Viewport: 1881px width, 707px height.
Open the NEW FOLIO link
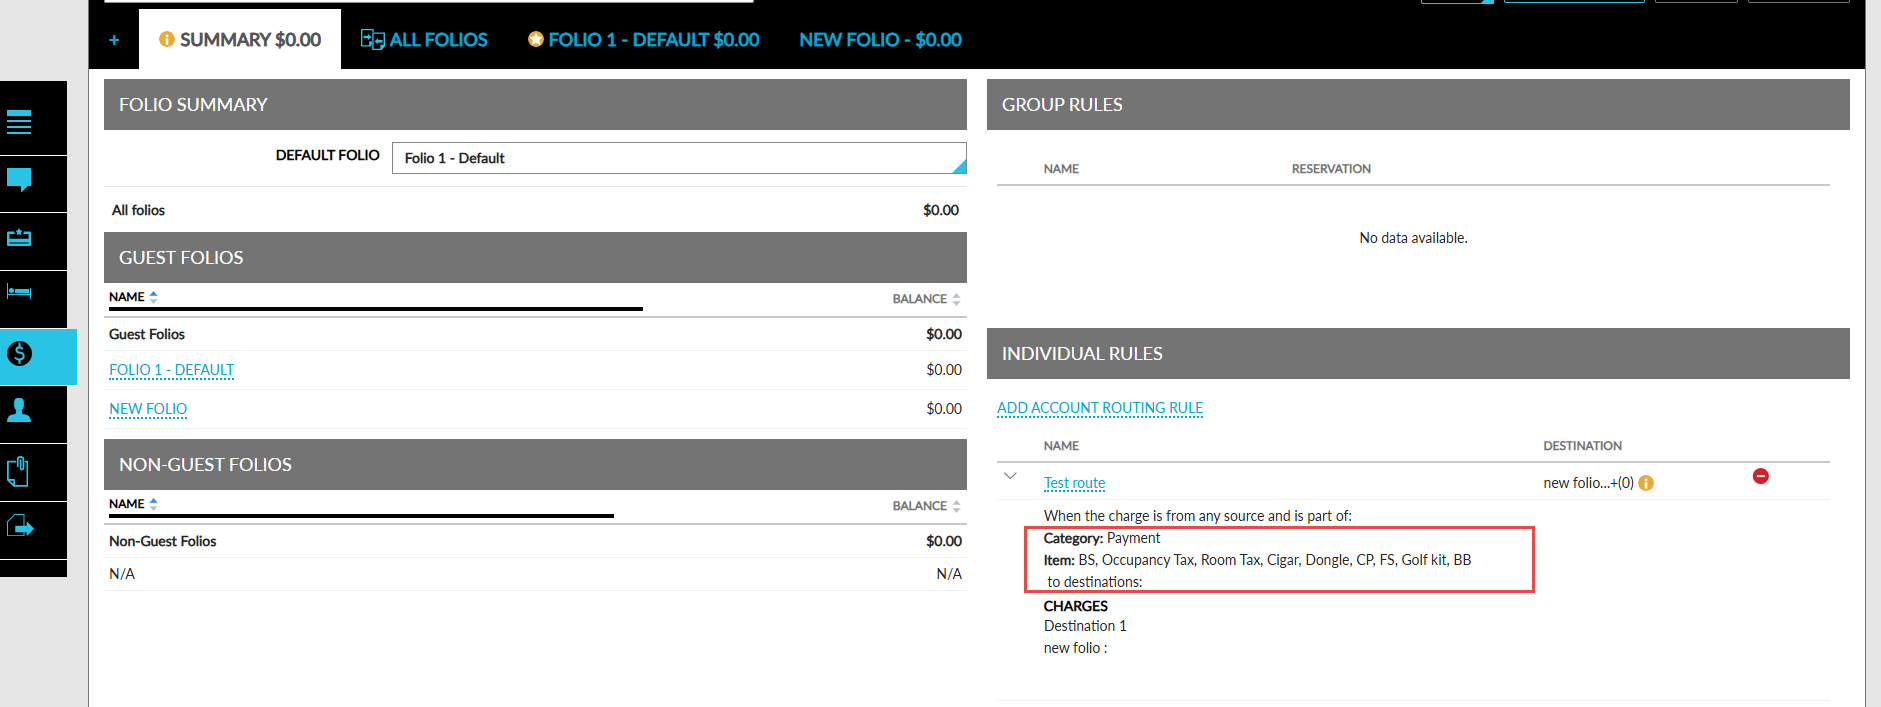click(x=148, y=409)
